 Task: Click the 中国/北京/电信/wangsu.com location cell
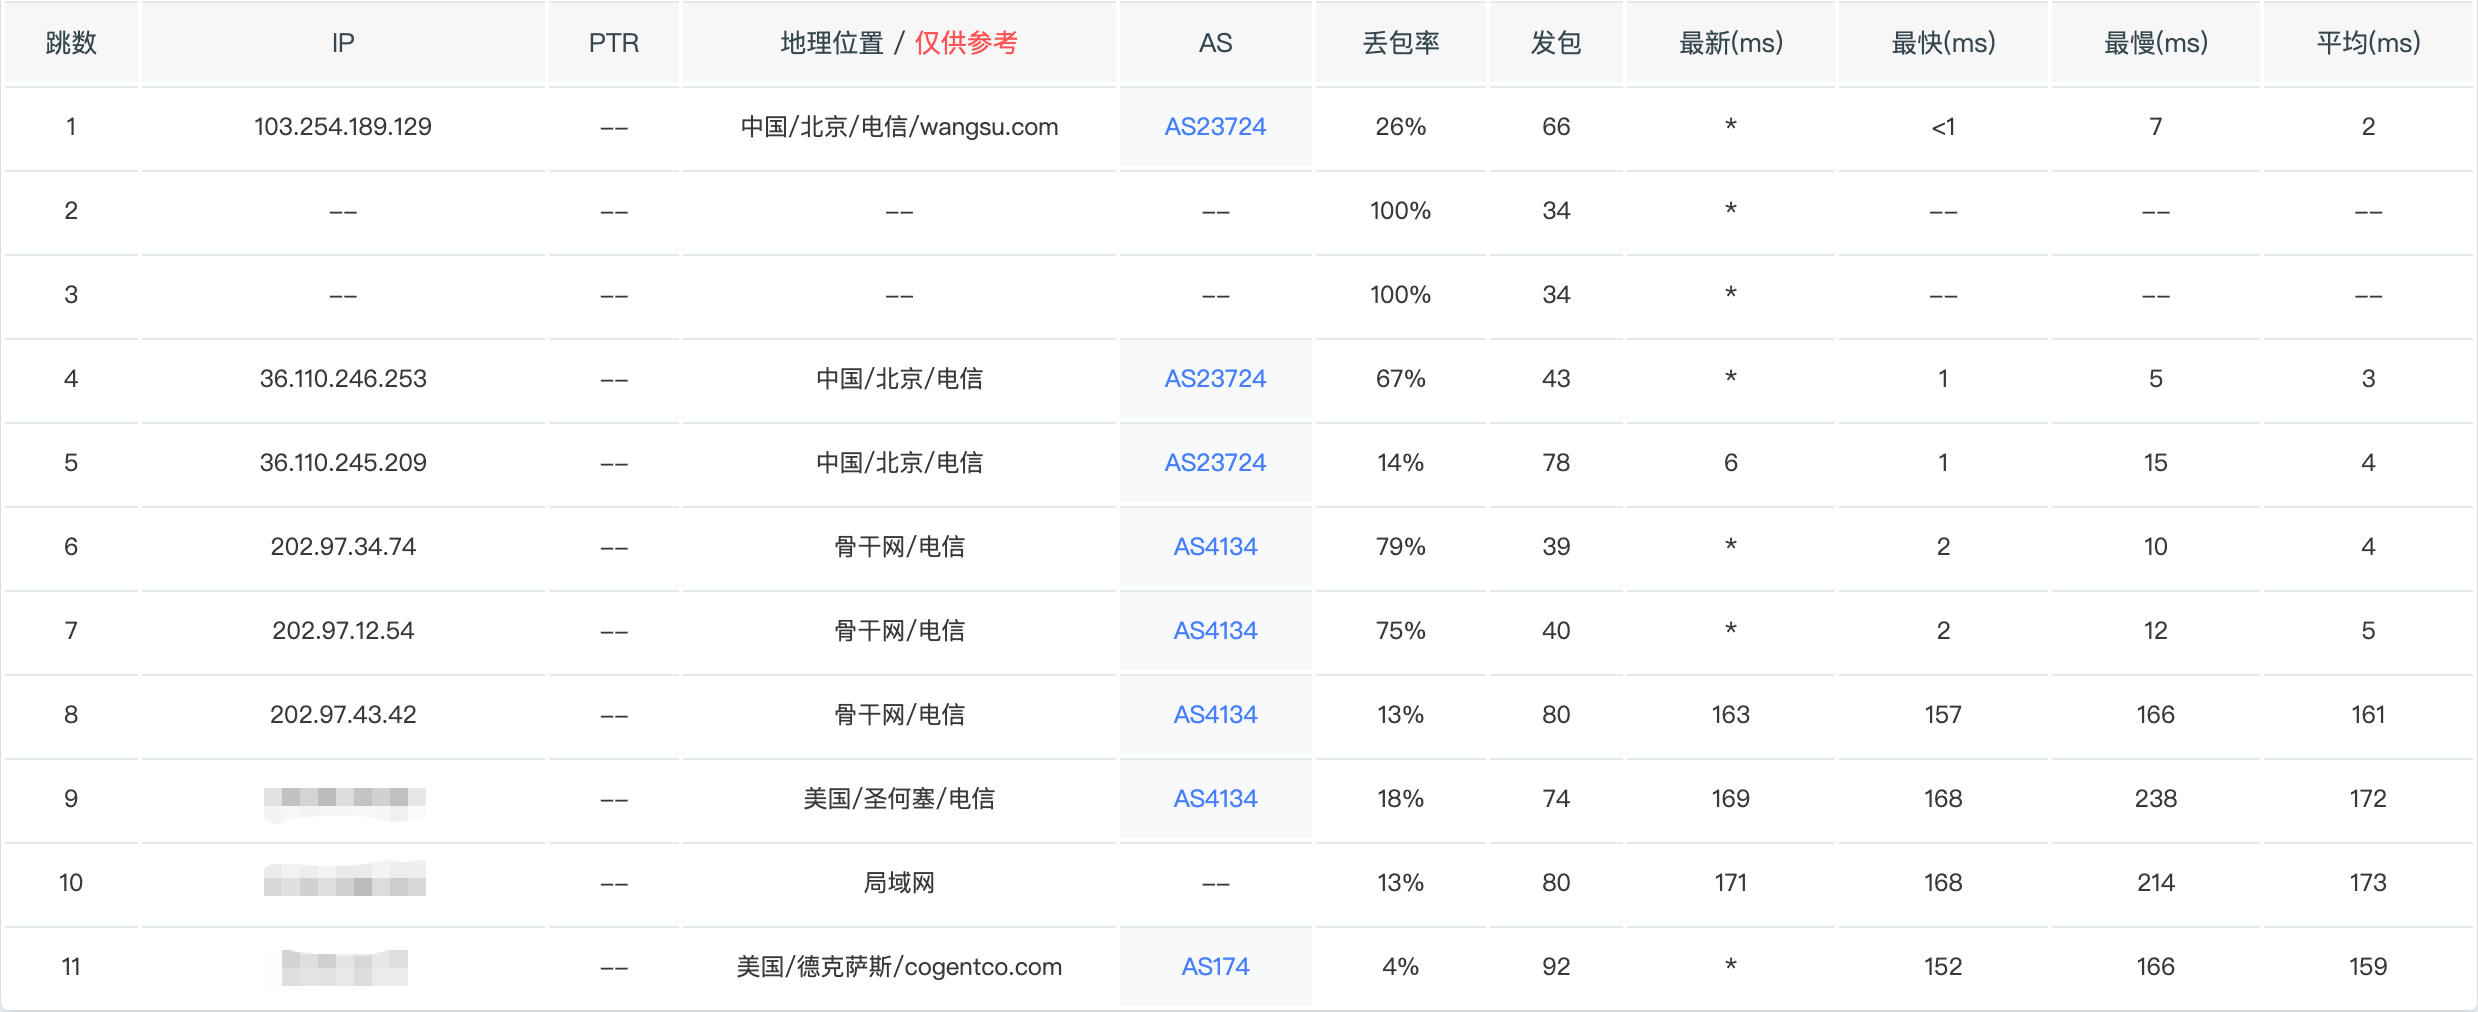(899, 127)
